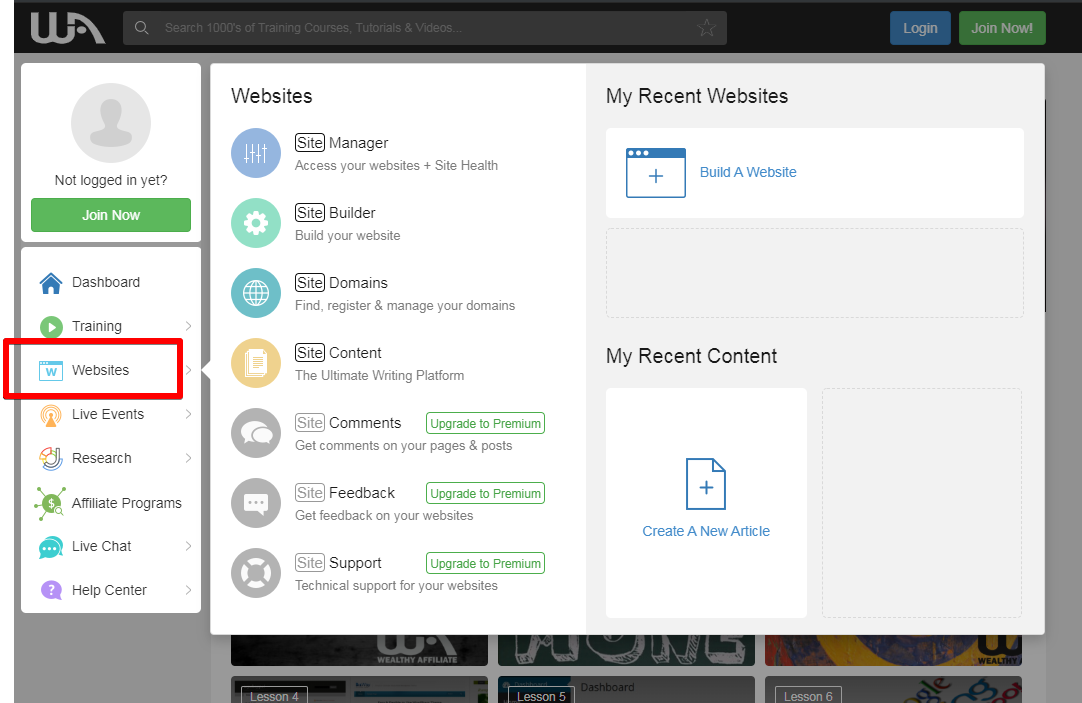Expand the Live Events submenu chevron
The width and height of the screenshot is (1082, 703).
188,414
